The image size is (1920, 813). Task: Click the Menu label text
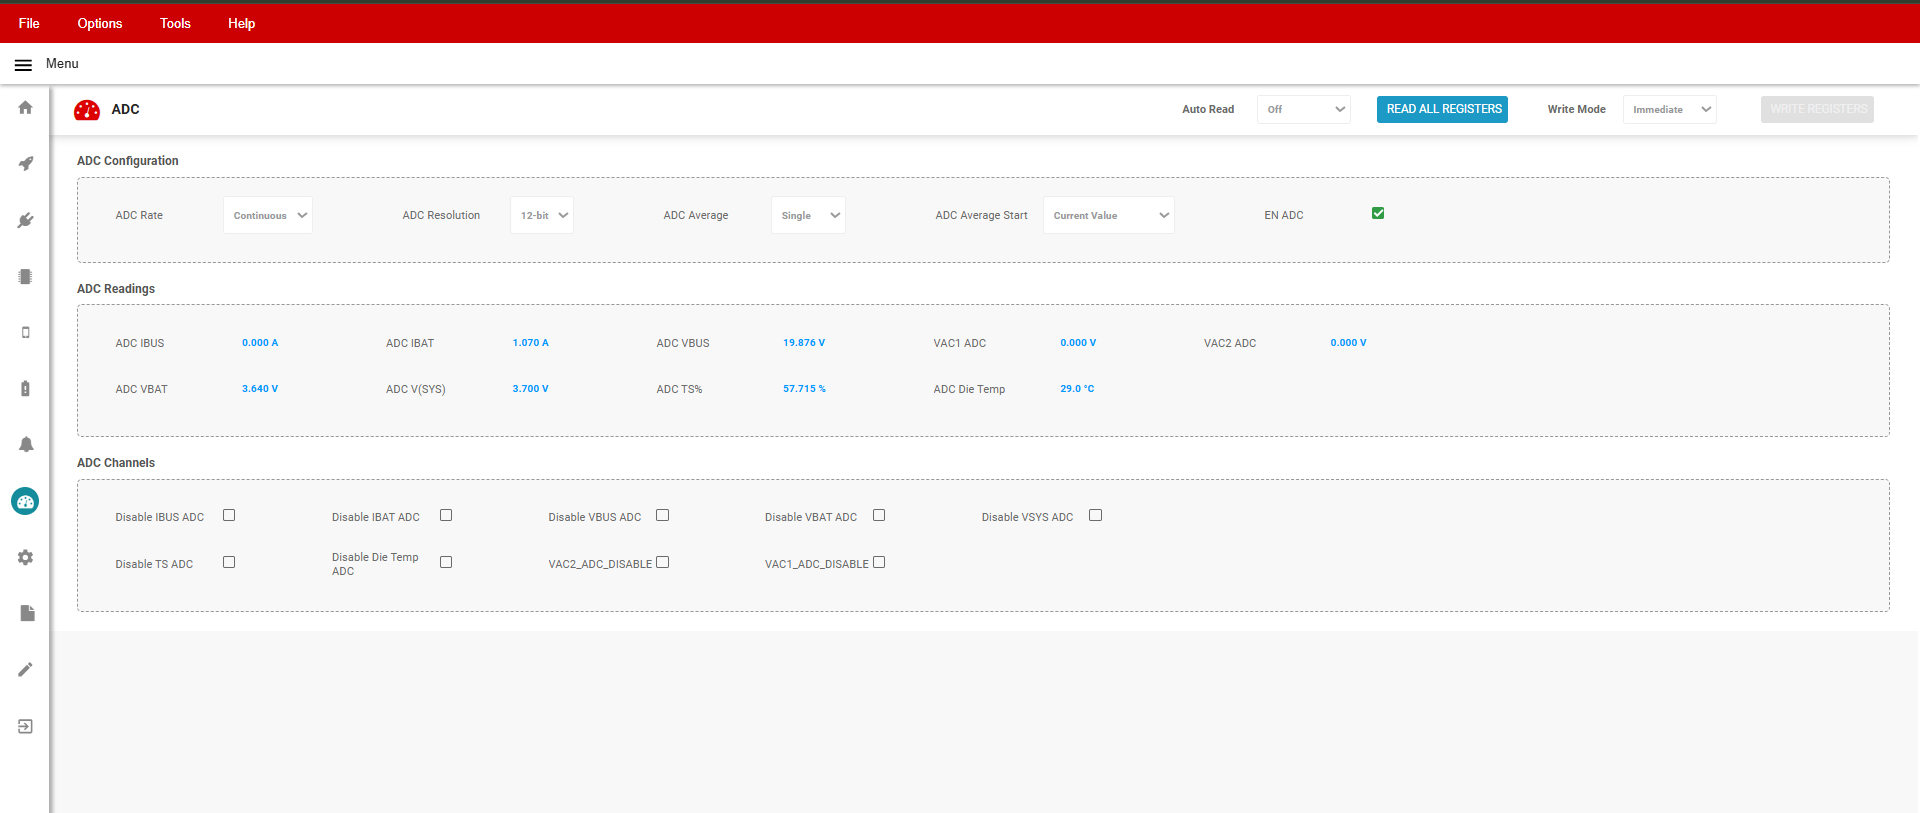coord(62,64)
